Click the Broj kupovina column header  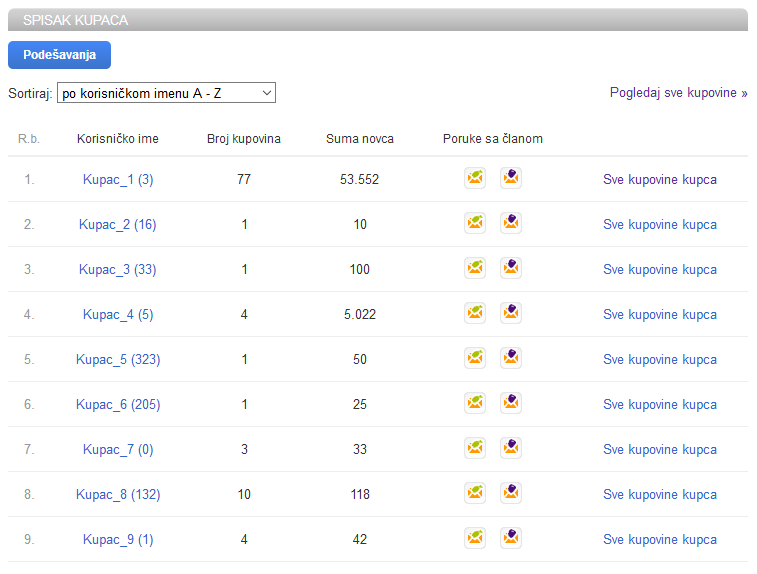point(244,139)
